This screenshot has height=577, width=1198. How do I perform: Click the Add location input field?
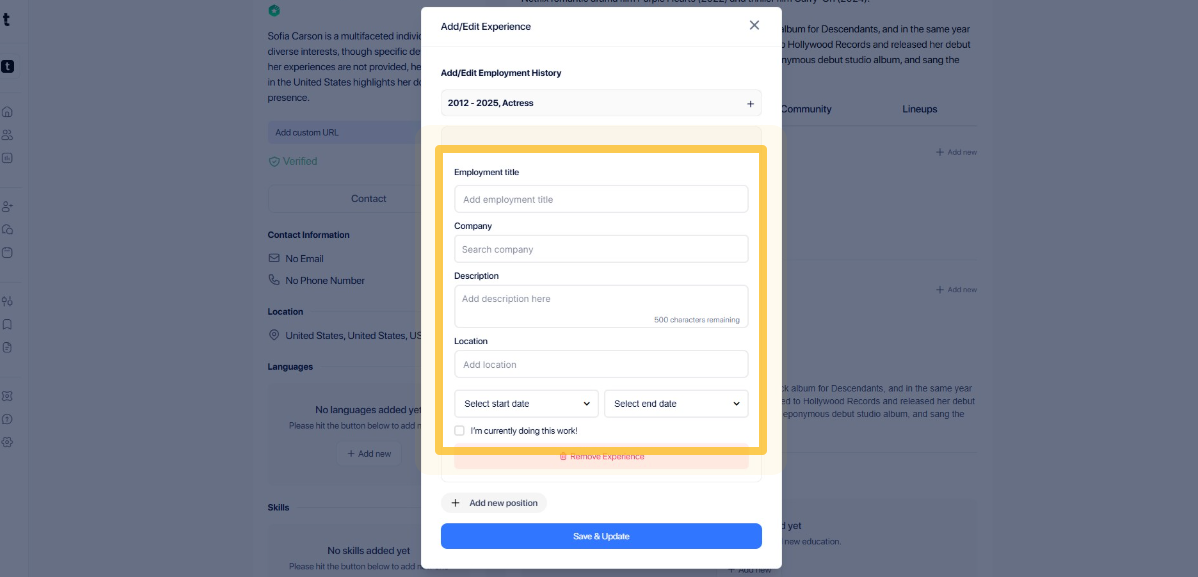point(601,364)
